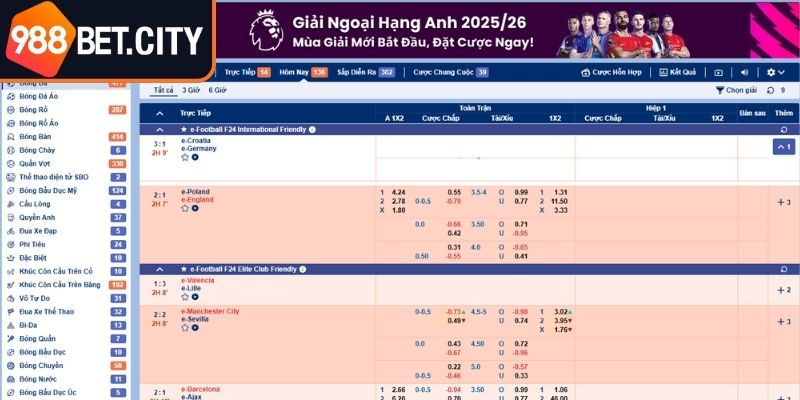Click the Bóng Bầu Dục Mỹ icon

click(x=10, y=191)
